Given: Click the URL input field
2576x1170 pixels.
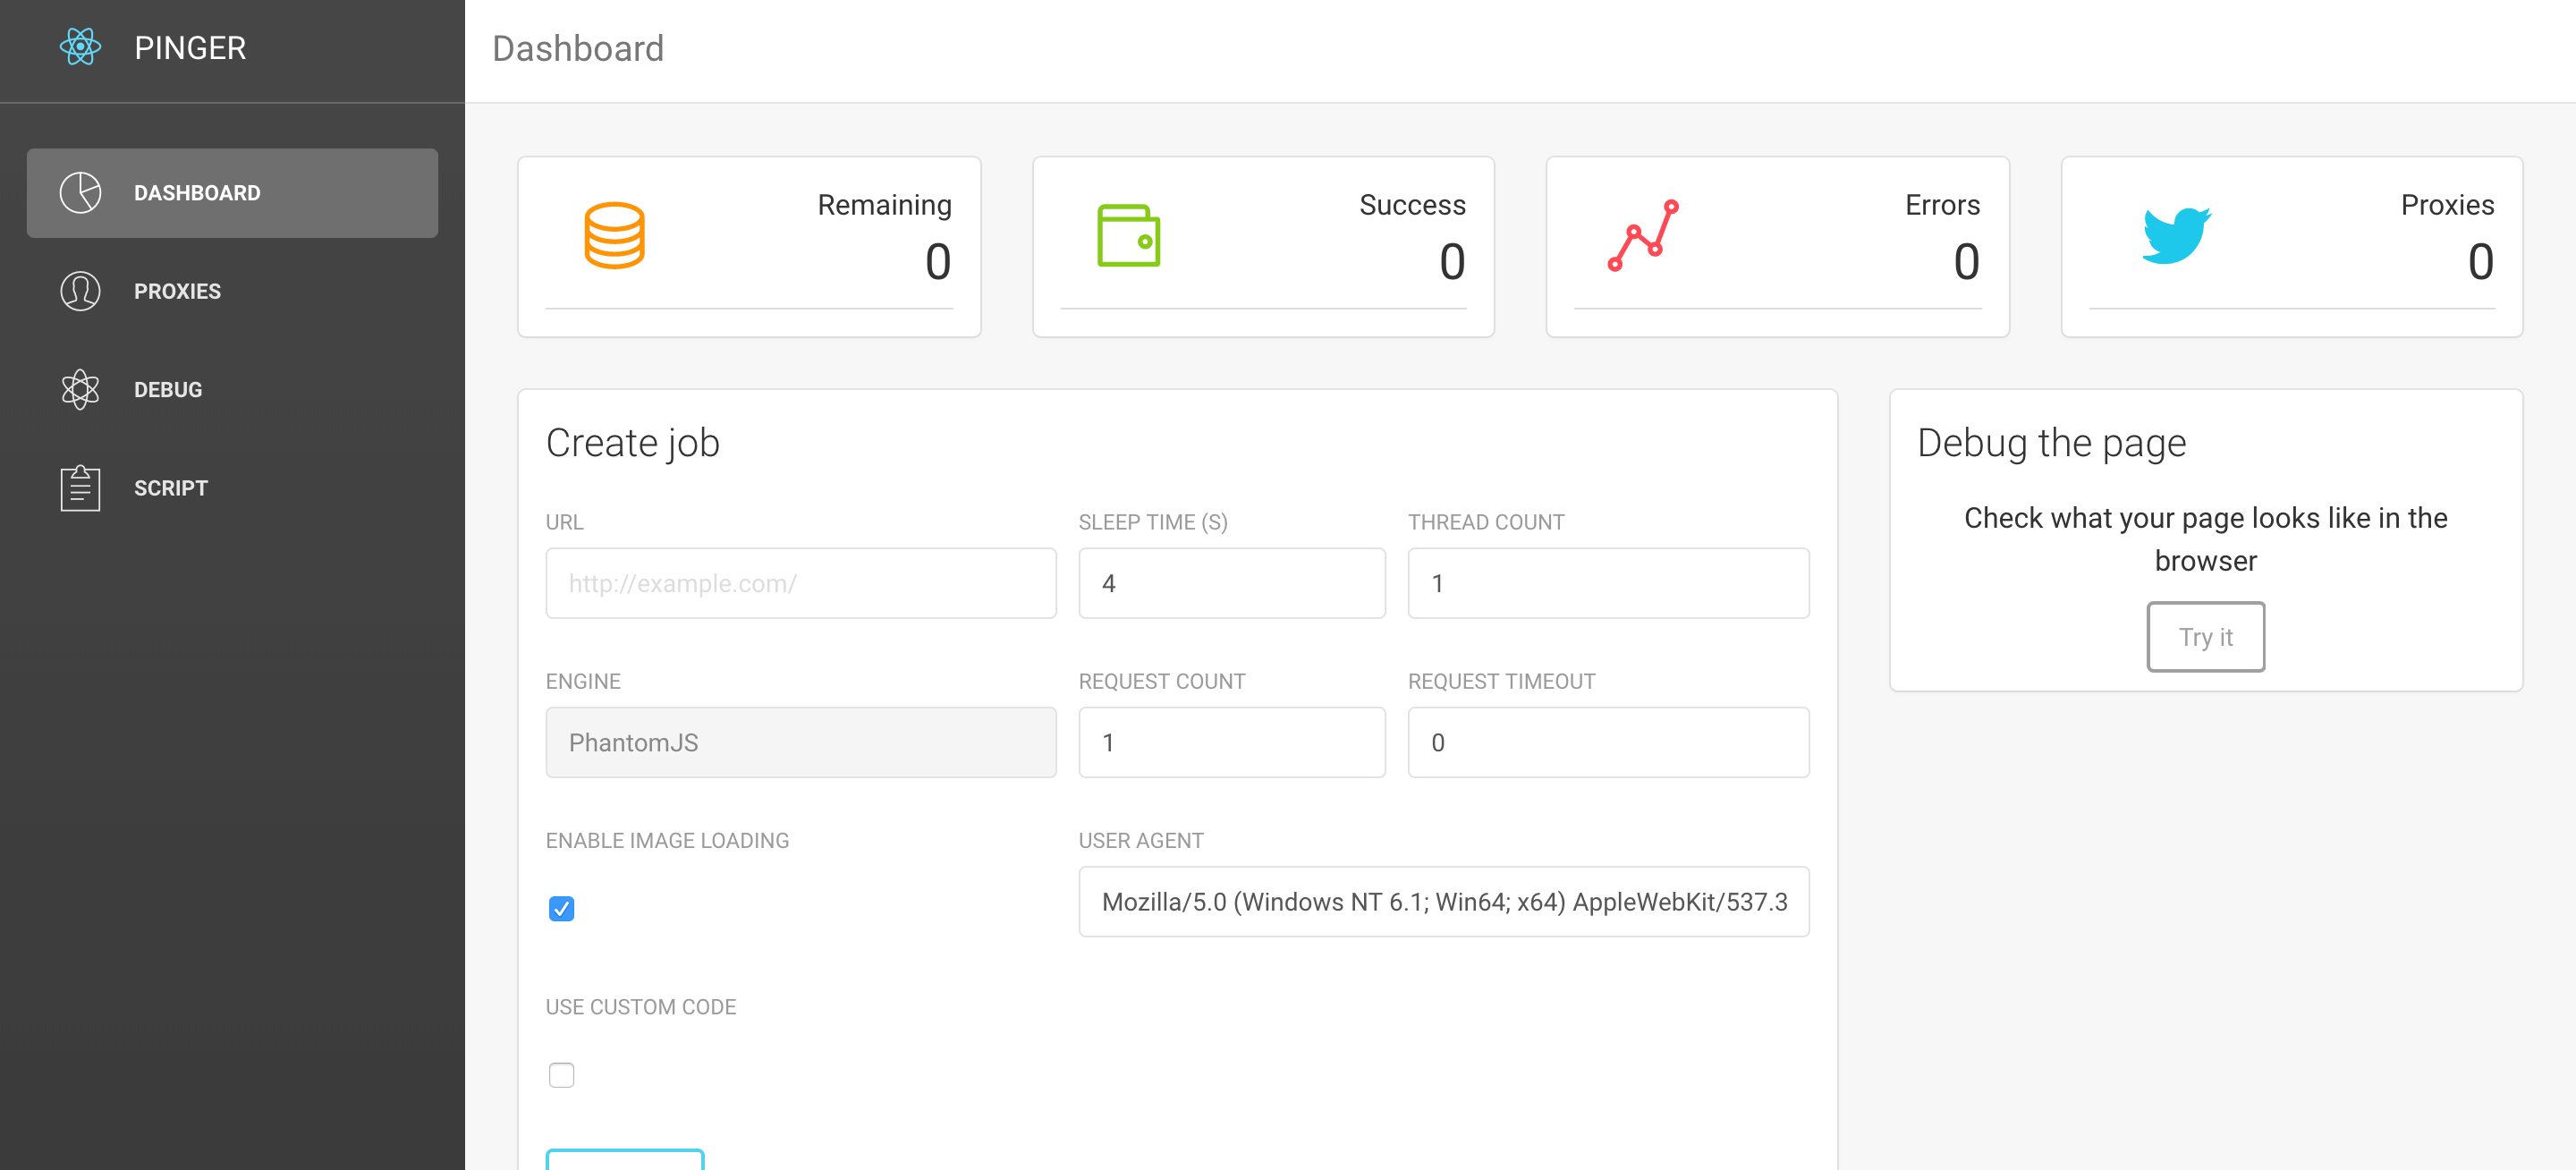Looking at the screenshot, I should click(x=800, y=583).
